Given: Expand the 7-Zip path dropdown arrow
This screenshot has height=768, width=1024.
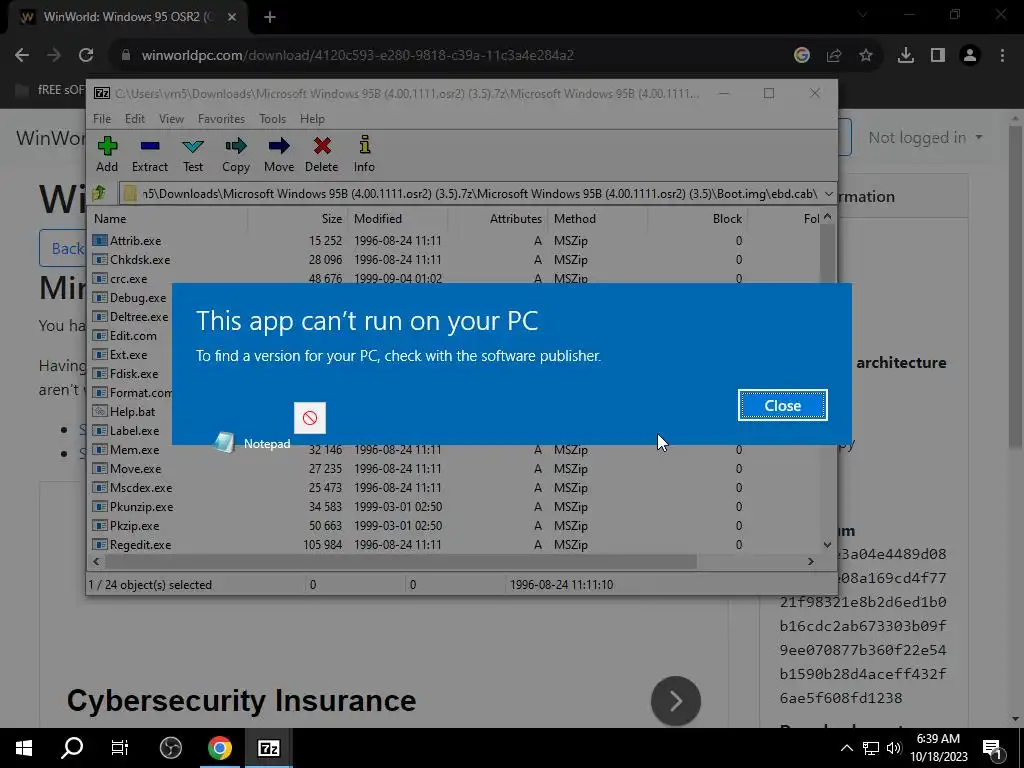Looking at the screenshot, I should pos(828,194).
